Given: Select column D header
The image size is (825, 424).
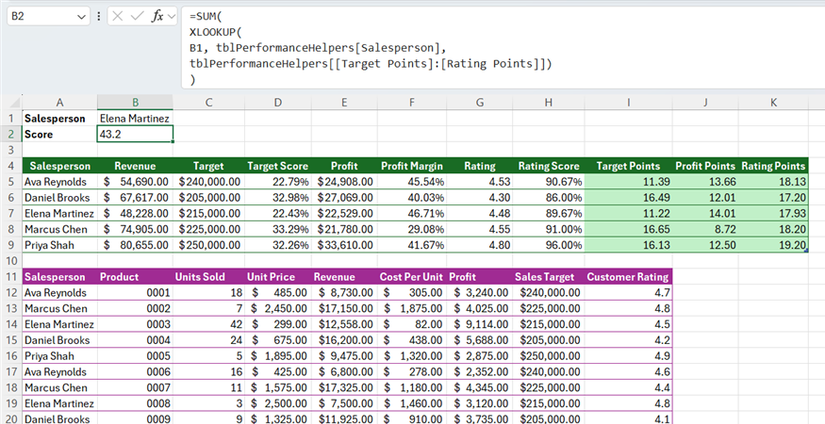Looking at the screenshot, I should [x=278, y=103].
